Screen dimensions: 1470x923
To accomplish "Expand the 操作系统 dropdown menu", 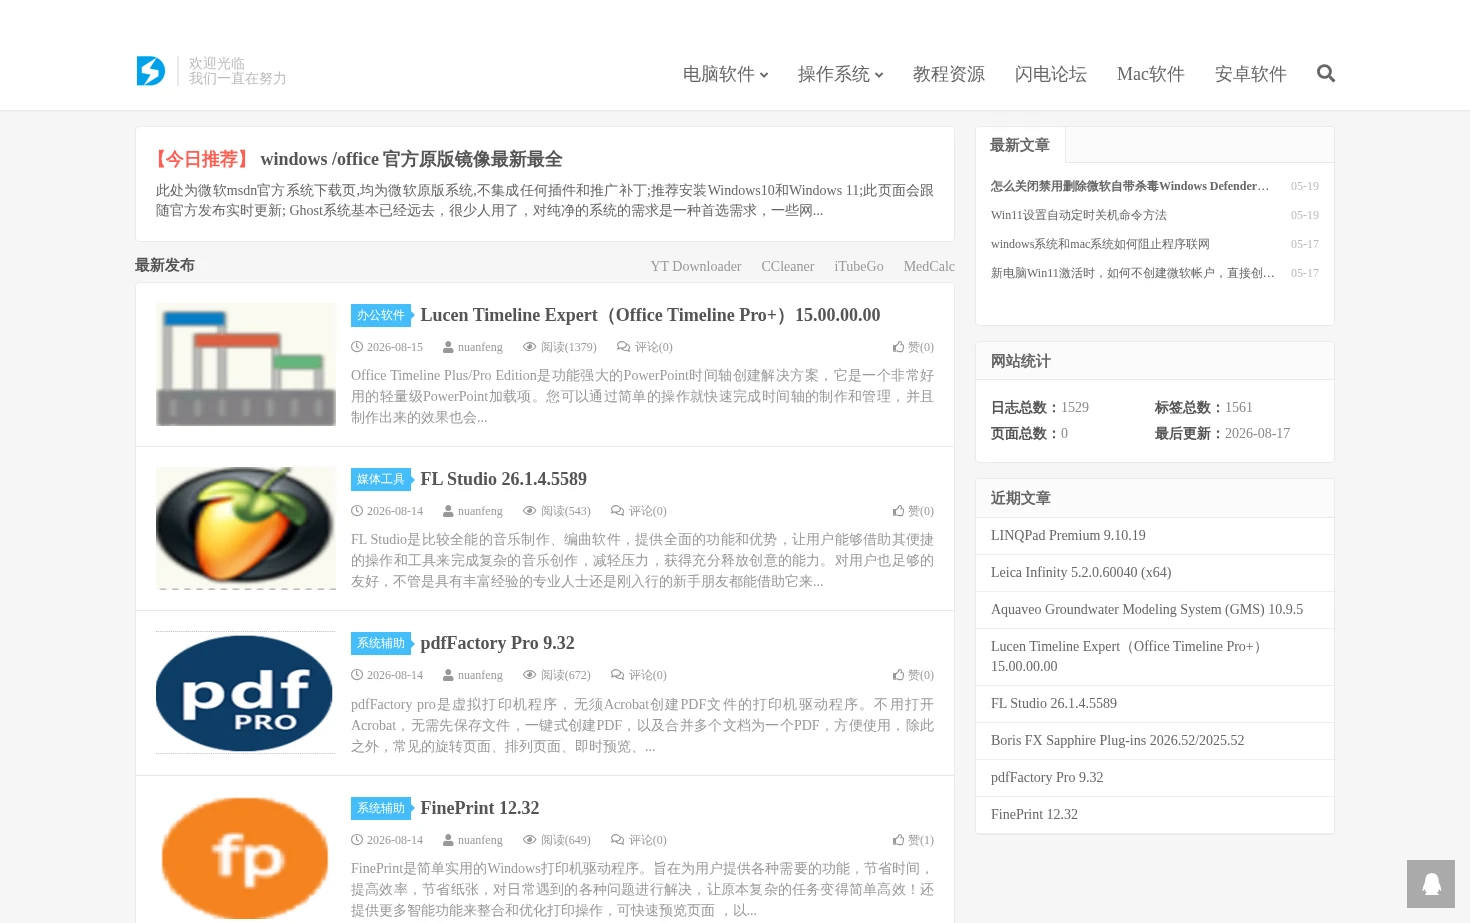I will click(x=840, y=74).
